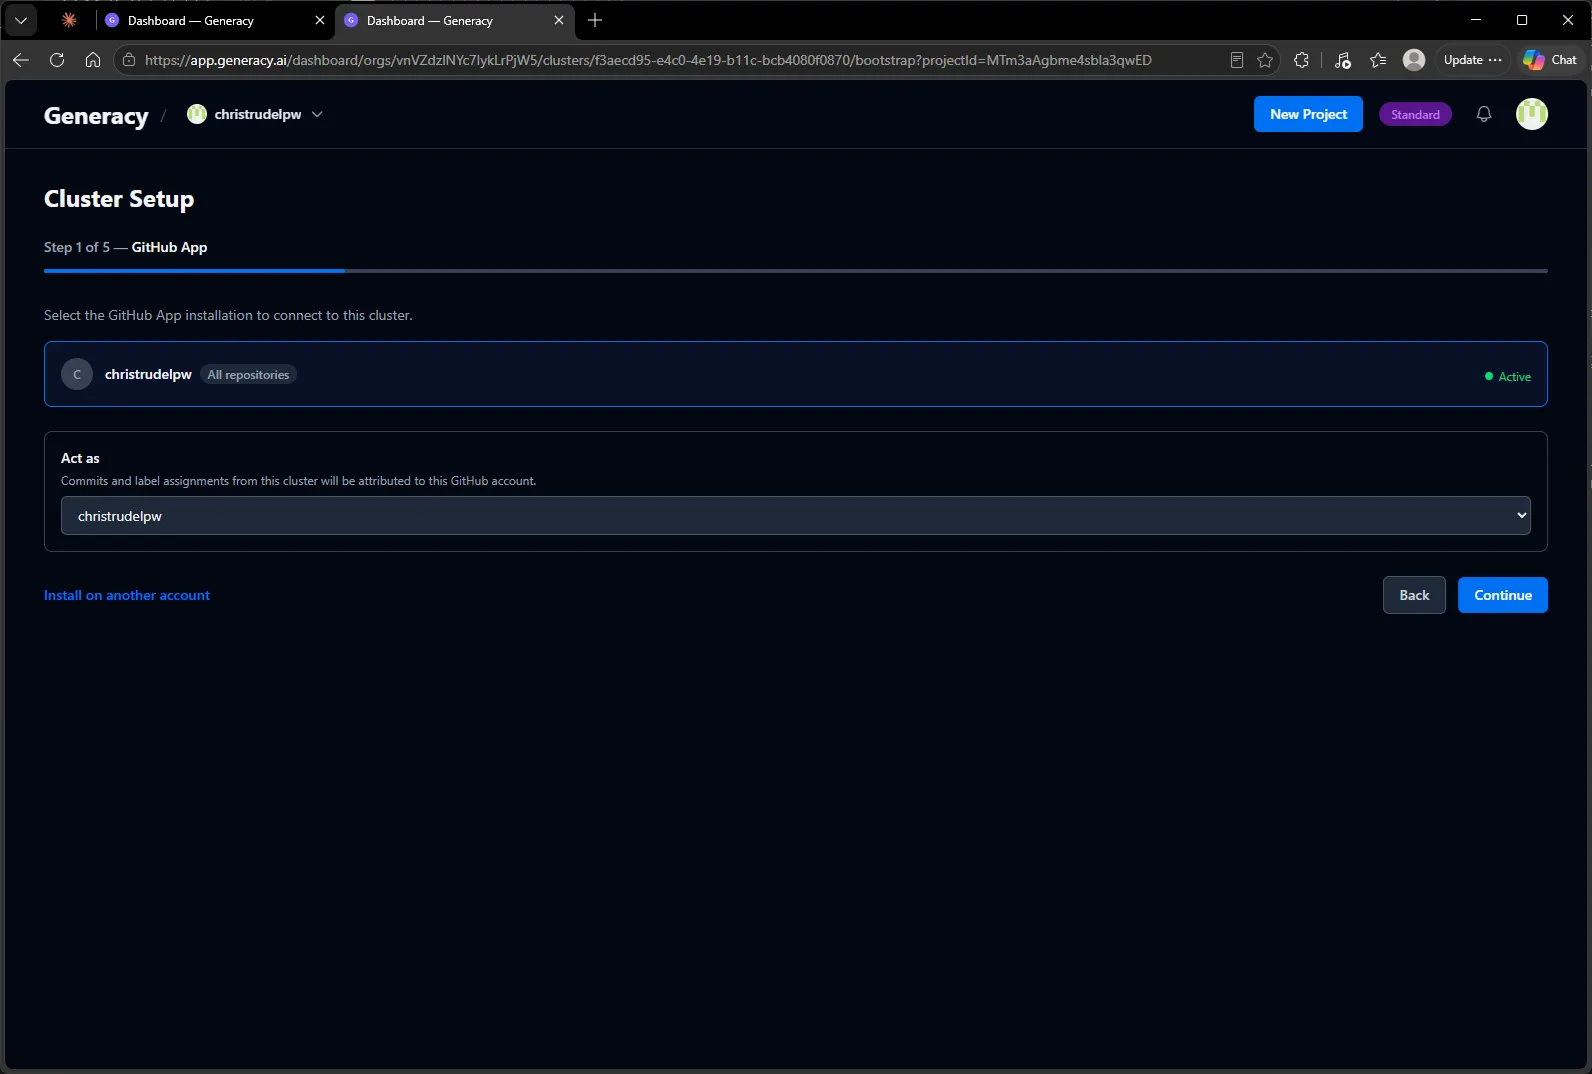Add this page to favorites with the star
The width and height of the screenshot is (1592, 1074).
coord(1265,60)
